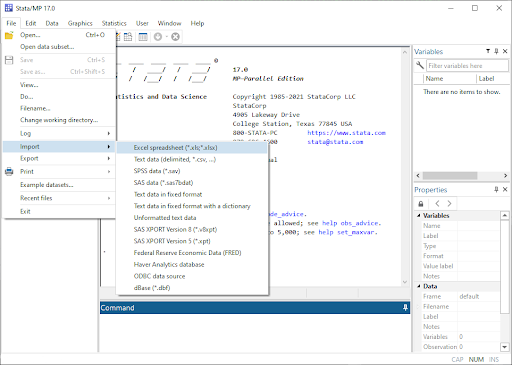Click the filter icon in Variables panel header
This screenshot has width=512, height=365.
(x=488, y=51)
